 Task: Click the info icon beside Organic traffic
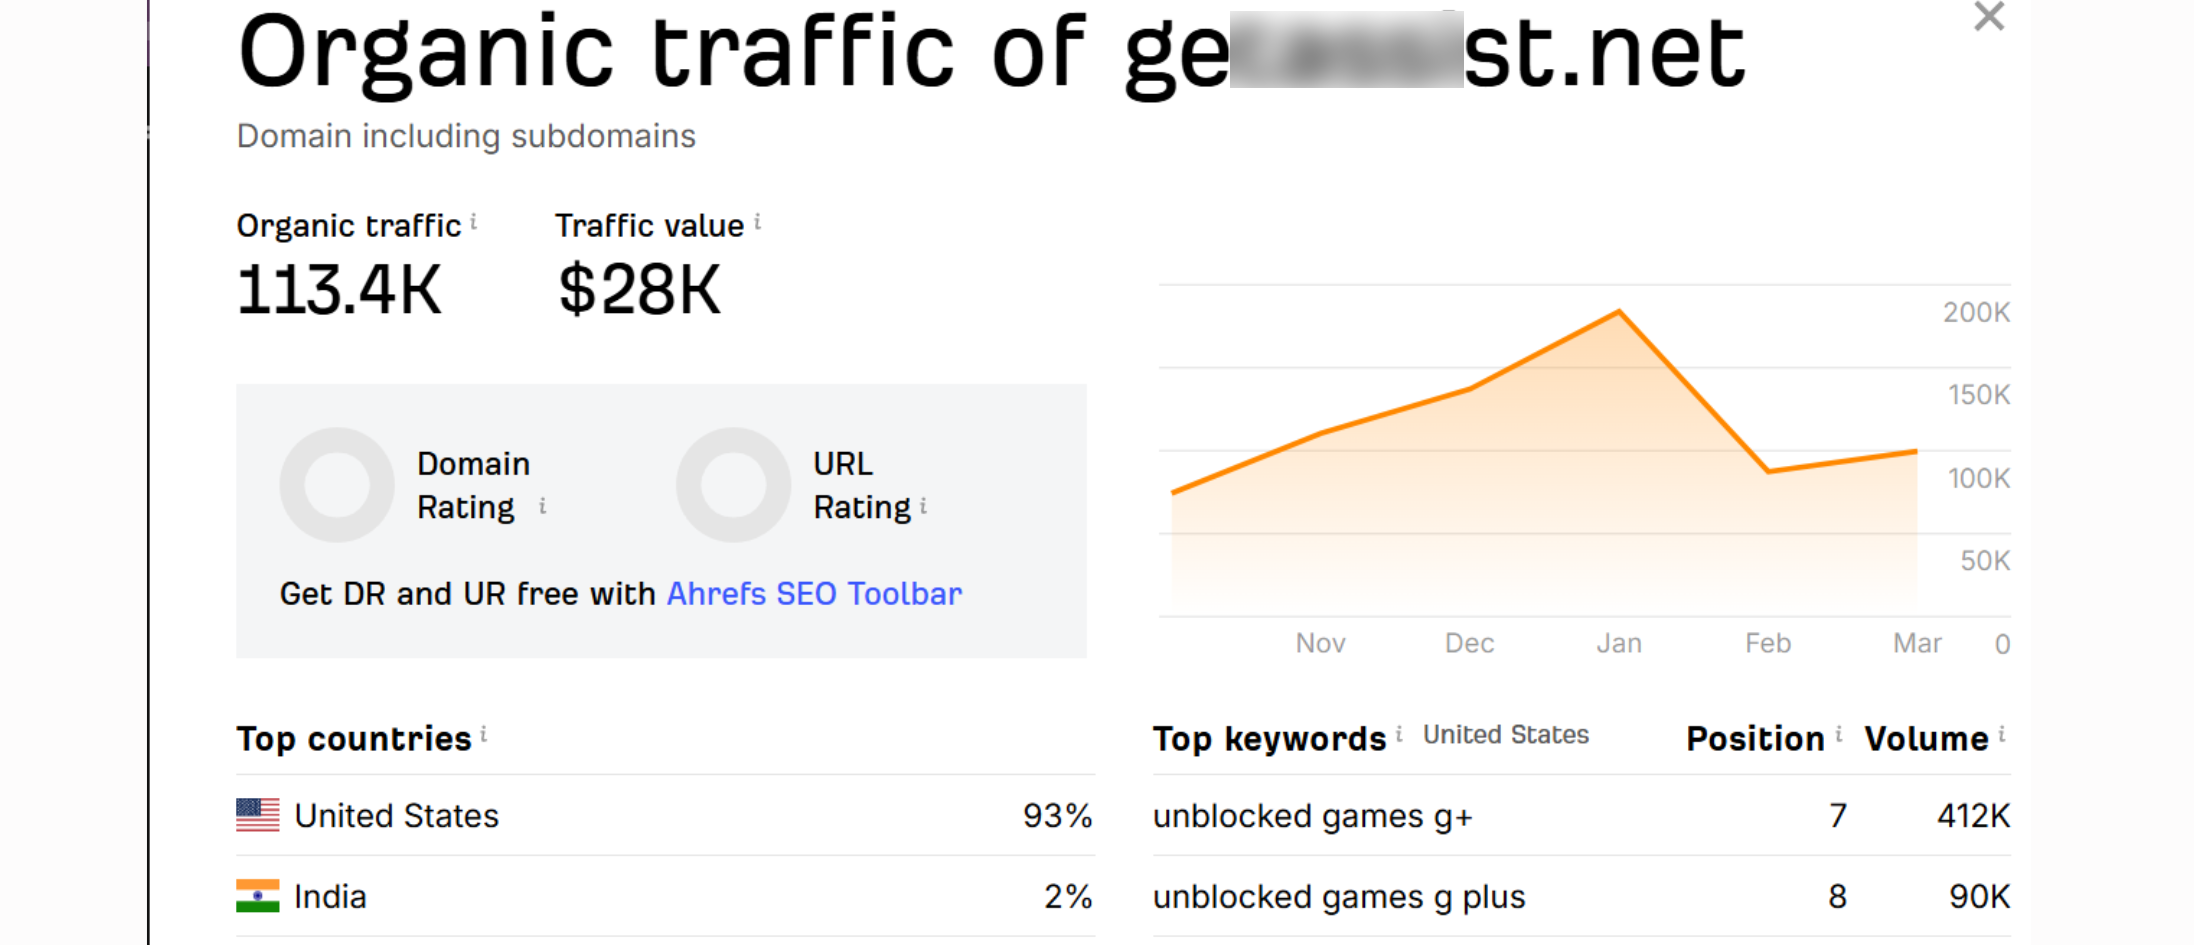point(474,222)
